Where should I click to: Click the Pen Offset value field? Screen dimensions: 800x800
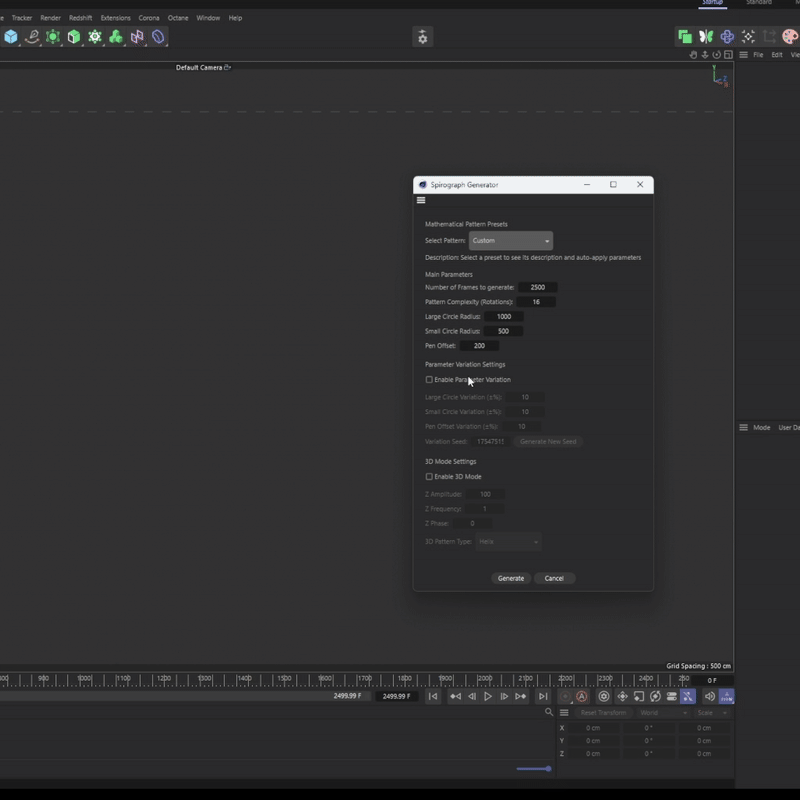pyautogui.click(x=479, y=346)
